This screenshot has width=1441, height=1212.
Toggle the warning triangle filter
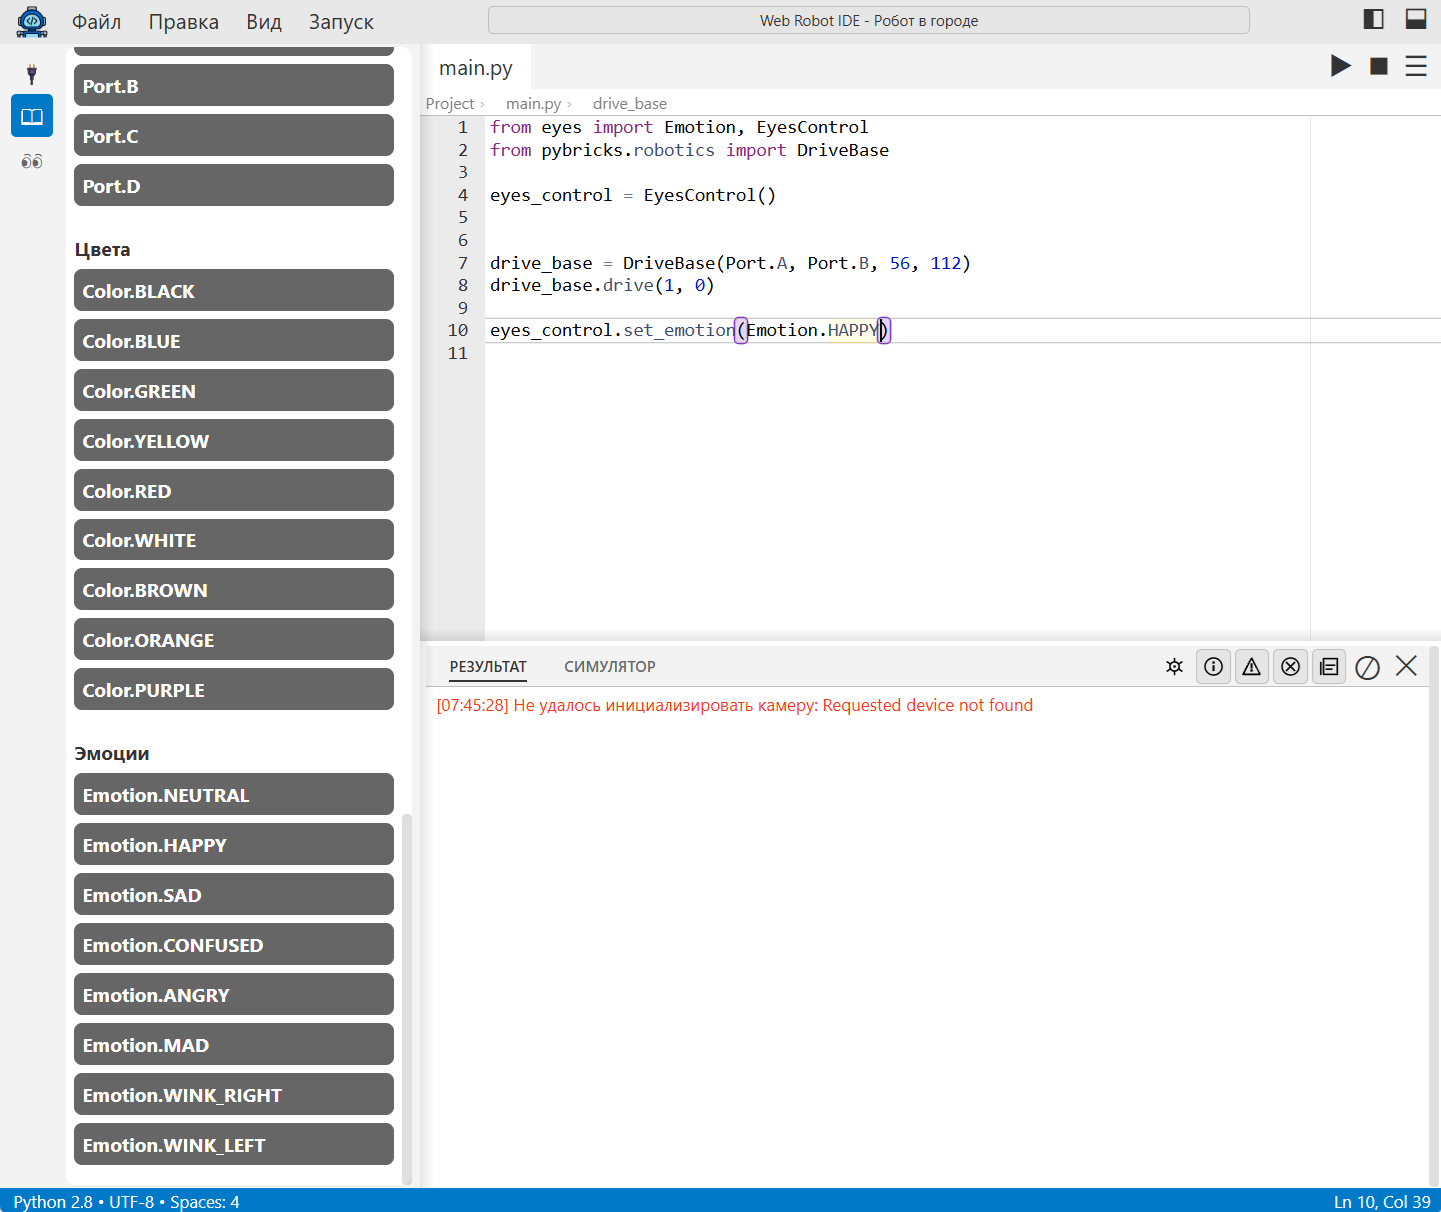(1252, 666)
